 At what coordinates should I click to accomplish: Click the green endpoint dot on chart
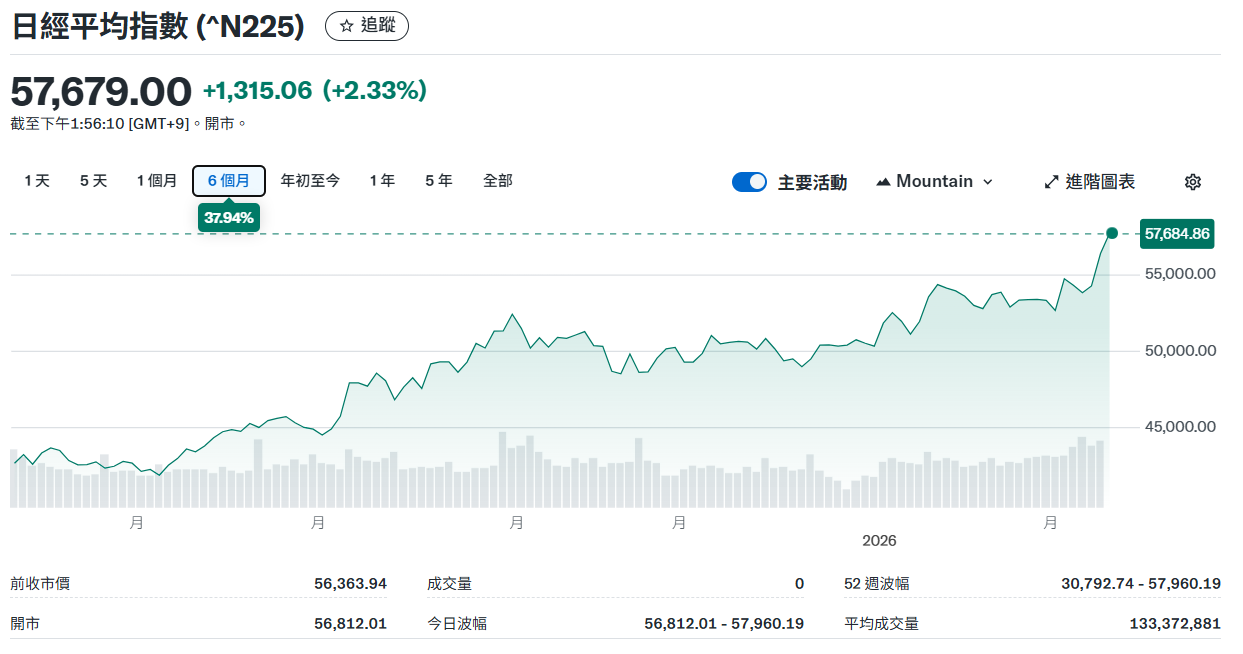click(1112, 233)
